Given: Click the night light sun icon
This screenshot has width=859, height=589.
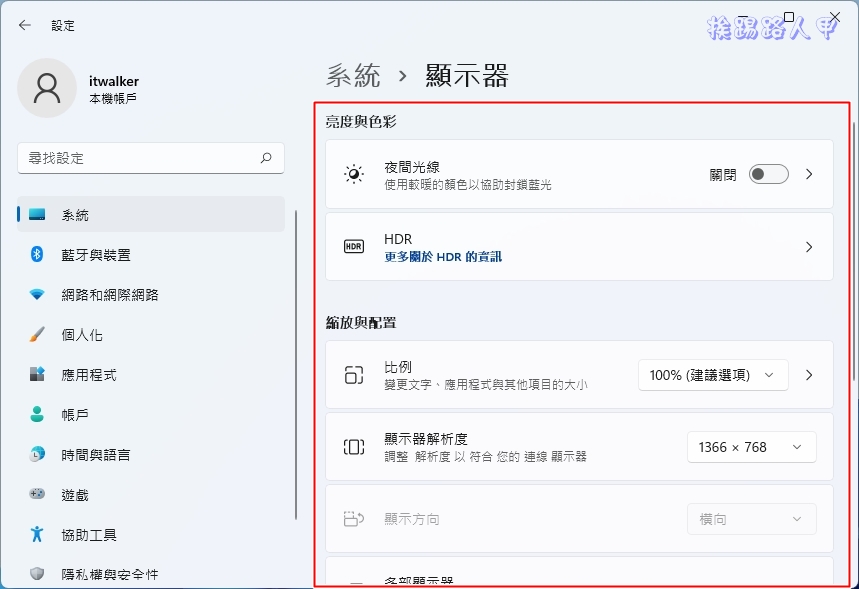Looking at the screenshot, I should pos(354,174).
